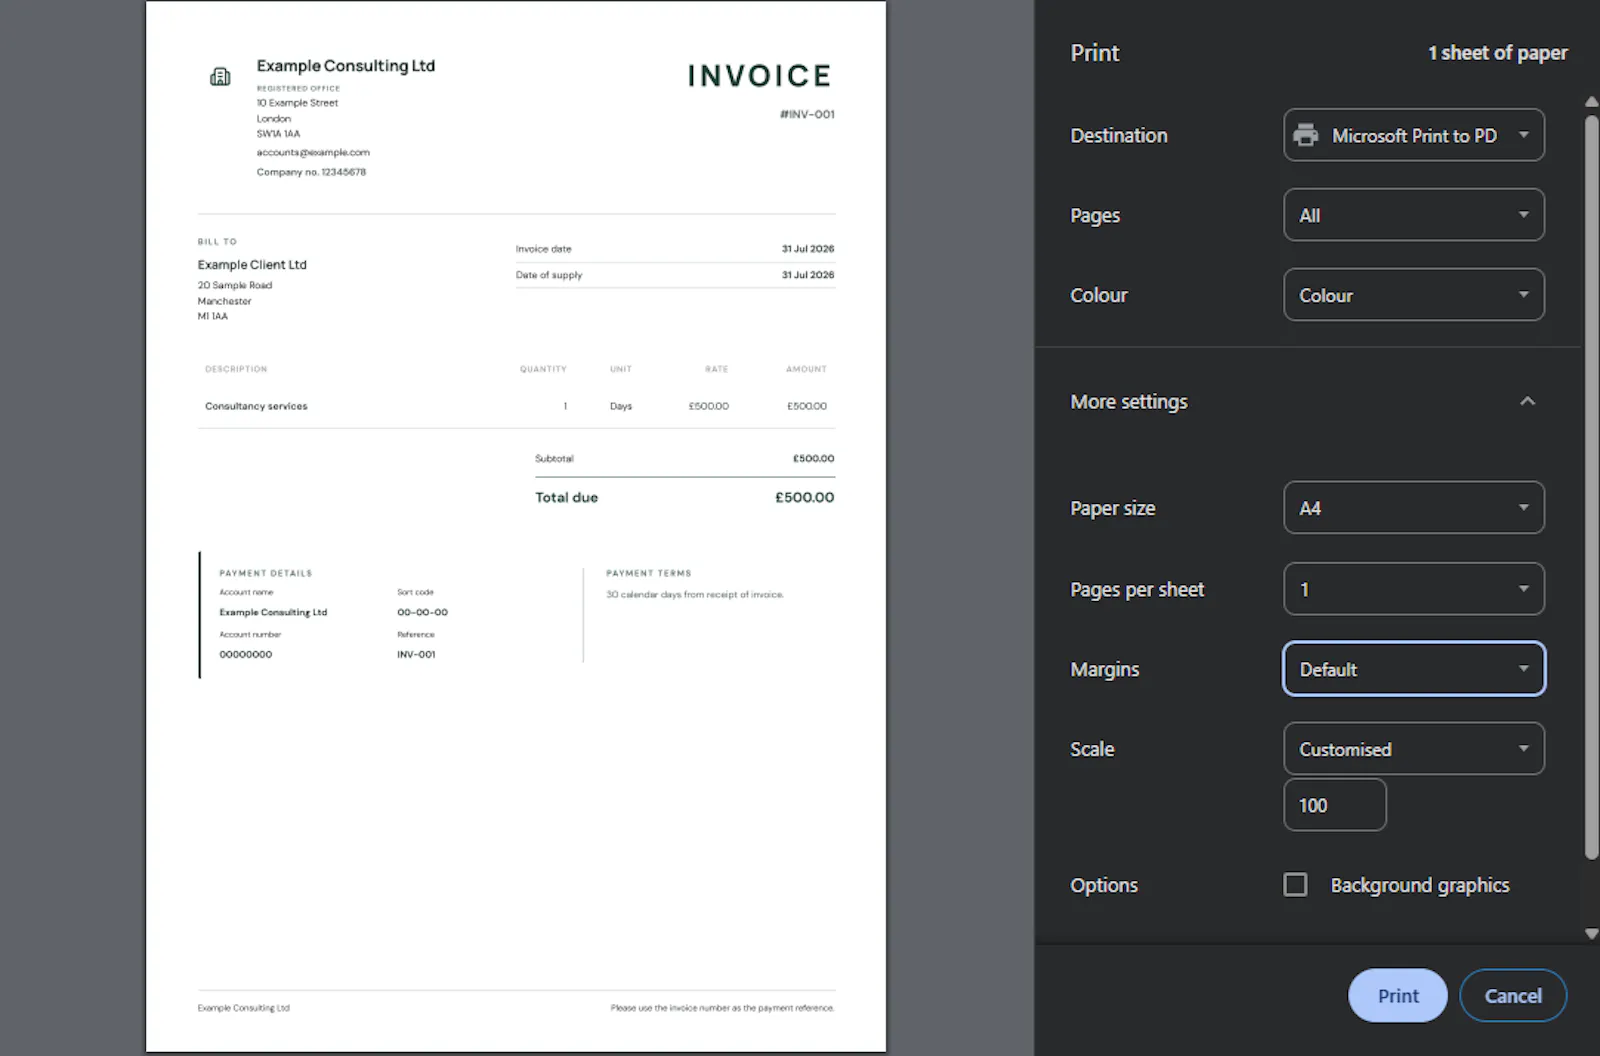Click the settings panel scrollbar thumb
Image resolution: width=1600 pixels, height=1056 pixels.
pyautogui.click(x=1591, y=488)
